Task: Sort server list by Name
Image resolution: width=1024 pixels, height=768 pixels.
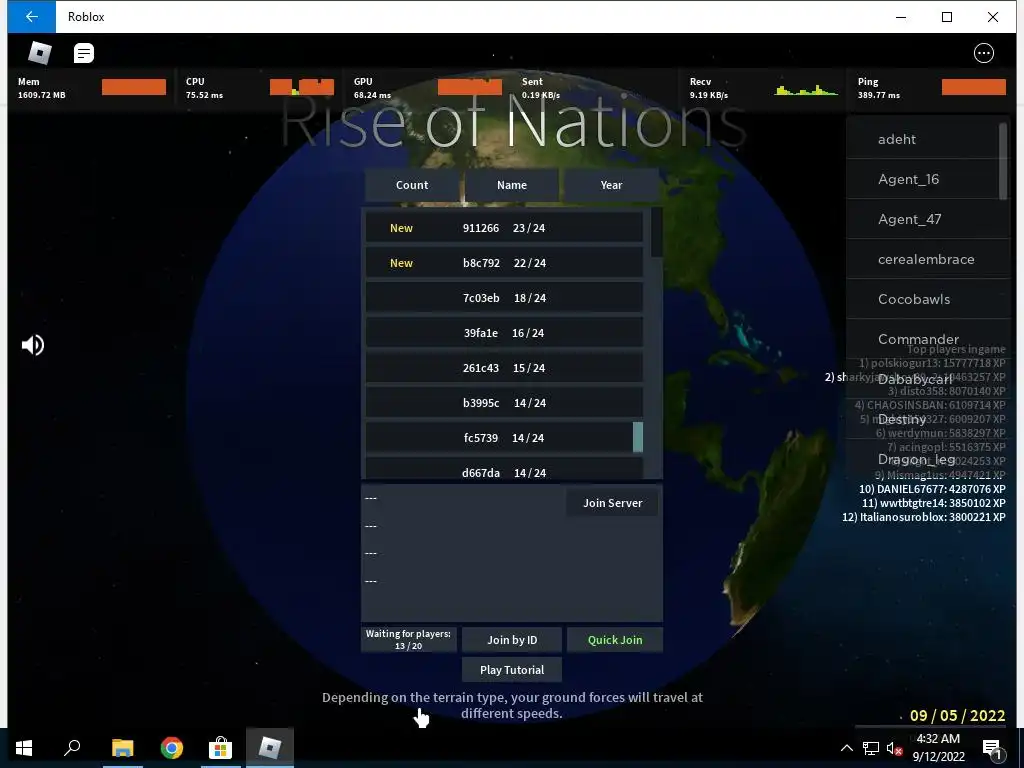Action: (512, 185)
